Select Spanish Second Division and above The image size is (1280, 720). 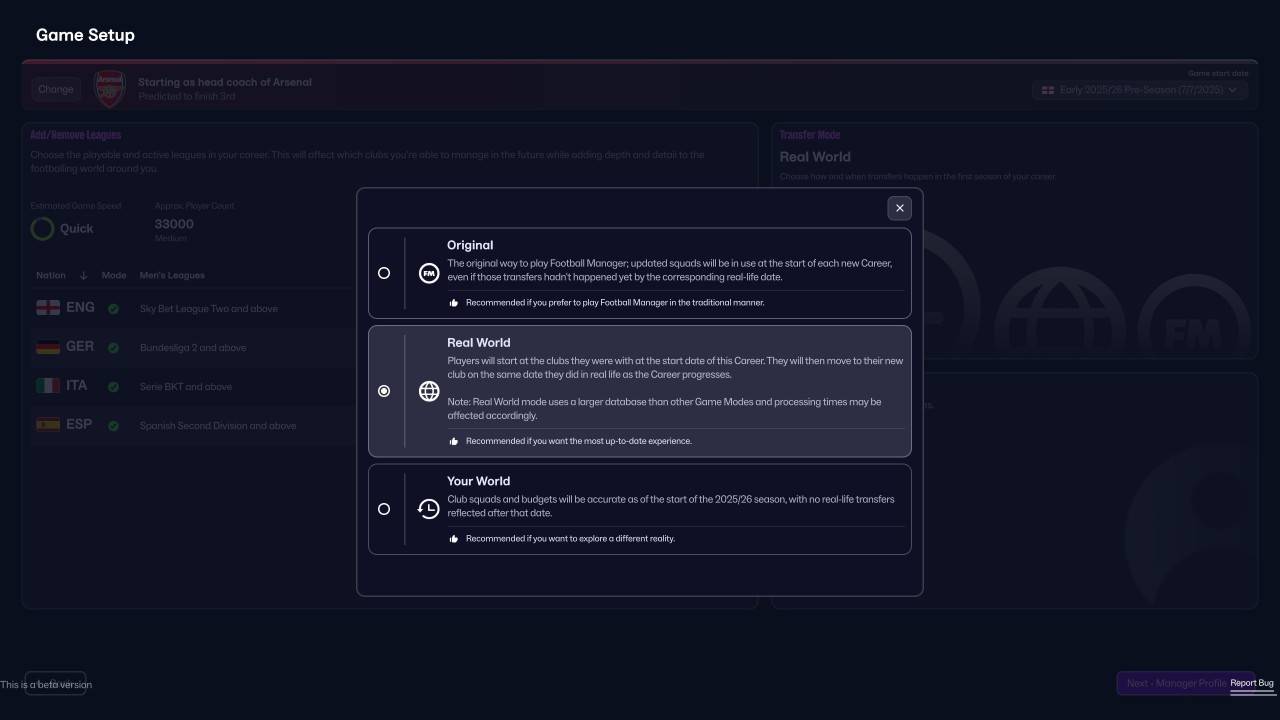(x=218, y=426)
